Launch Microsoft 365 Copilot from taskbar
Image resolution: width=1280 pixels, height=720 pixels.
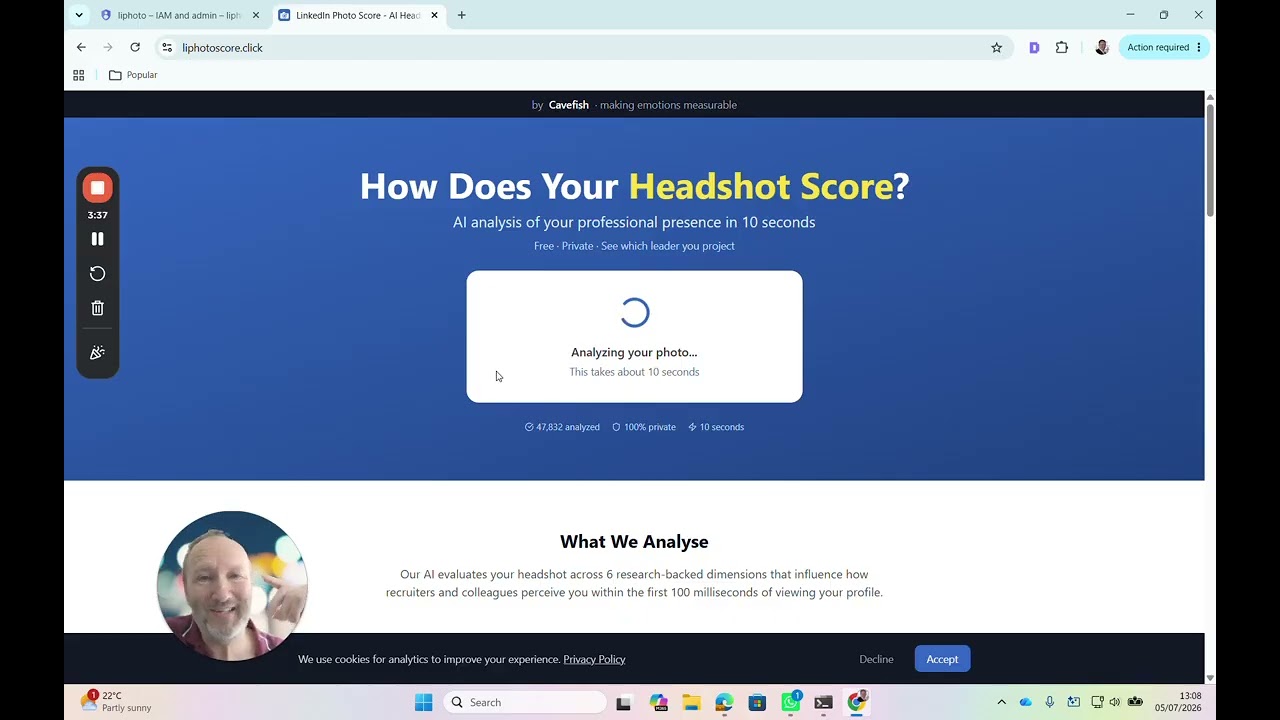click(x=658, y=702)
